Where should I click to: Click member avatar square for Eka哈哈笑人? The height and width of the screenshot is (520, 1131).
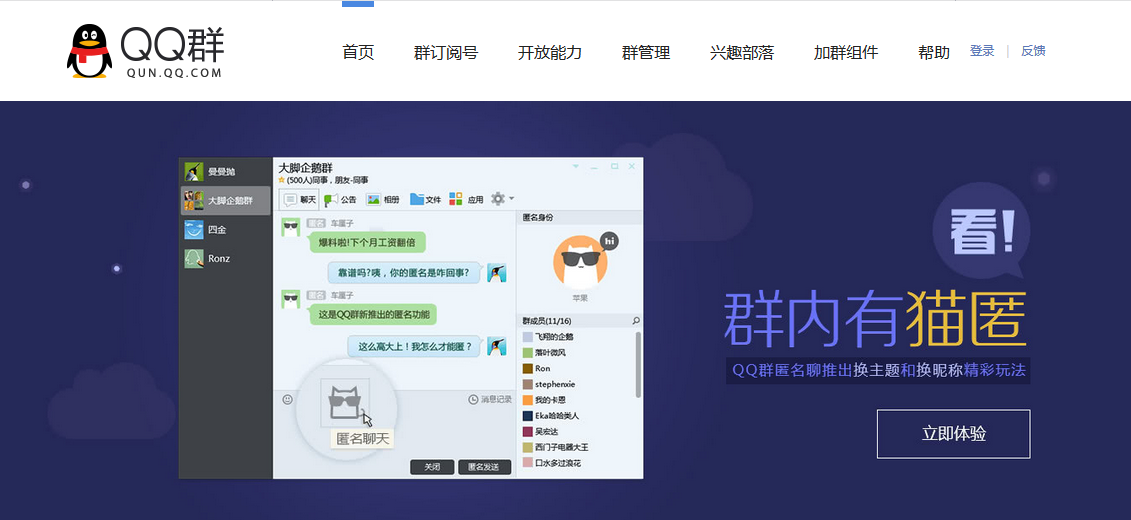tap(528, 416)
